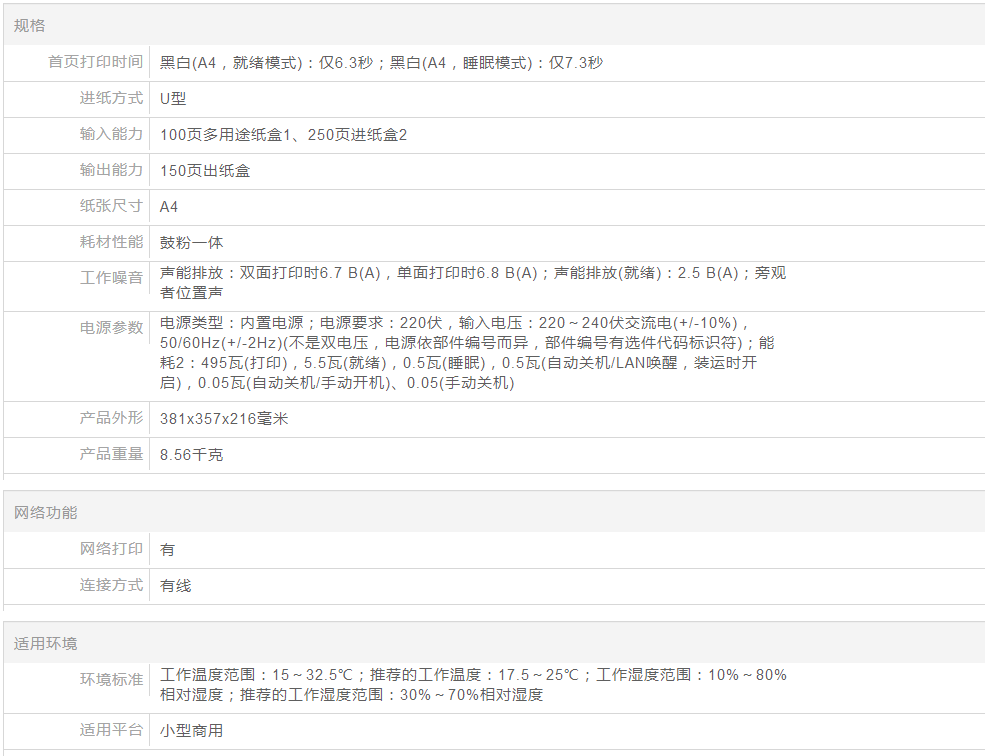Click the 环境标准 label

tap(111, 680)
